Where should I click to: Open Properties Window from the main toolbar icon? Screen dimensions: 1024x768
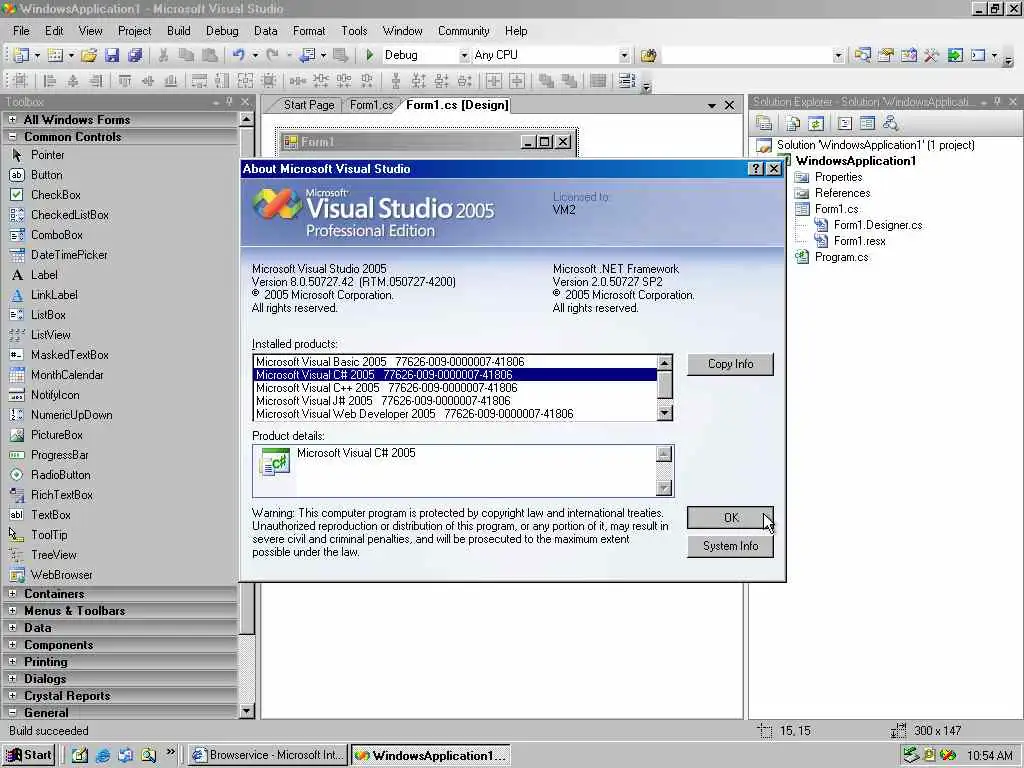pos(886,56)
